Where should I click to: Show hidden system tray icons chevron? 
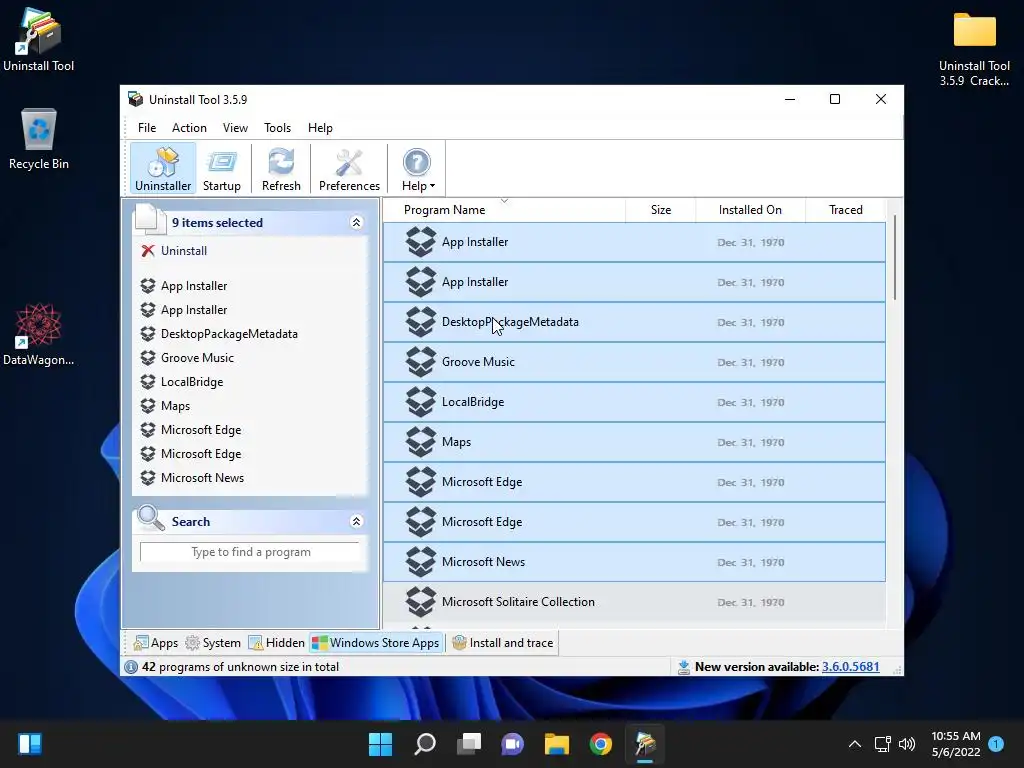point(854,744)
